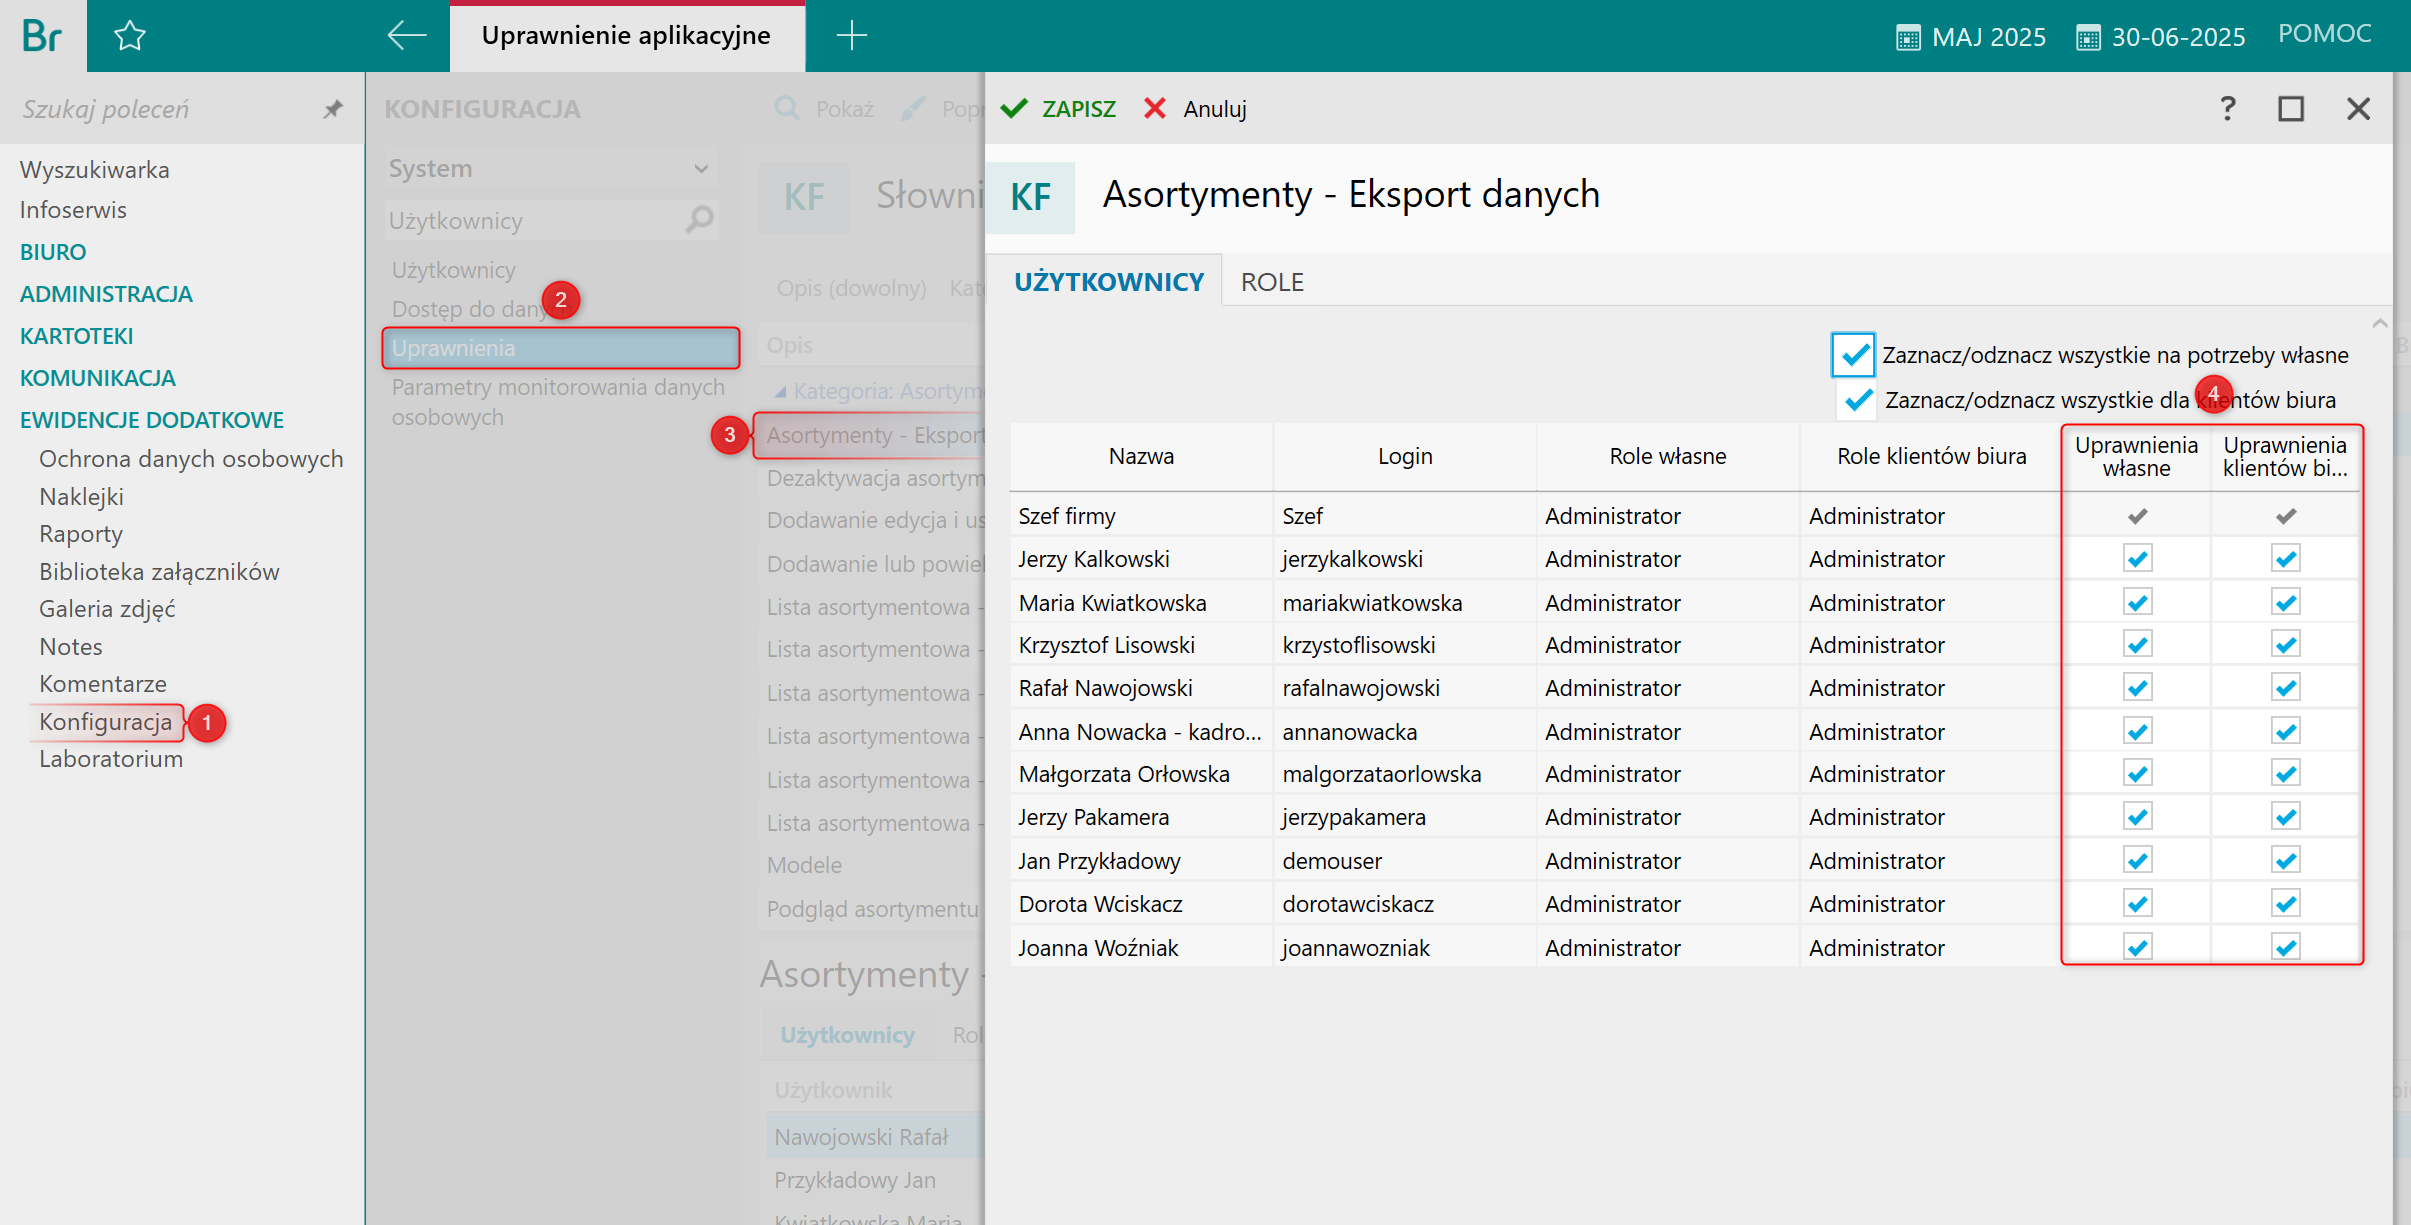Image resolution: width=2411 pixels, height=1225 pixels.
Task: Uncheck Jerzy Kalkowski's own permissions checkbox
Action: coord(2137,559)
